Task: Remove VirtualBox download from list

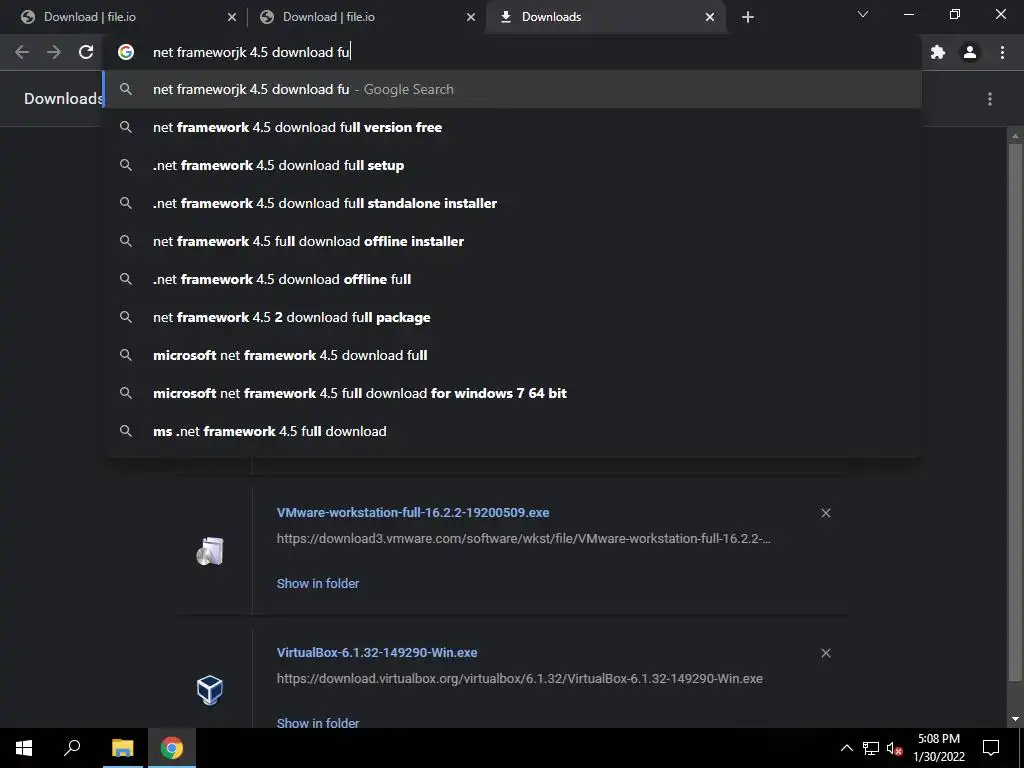Action: pyautogui.click(x=826, y=653)
